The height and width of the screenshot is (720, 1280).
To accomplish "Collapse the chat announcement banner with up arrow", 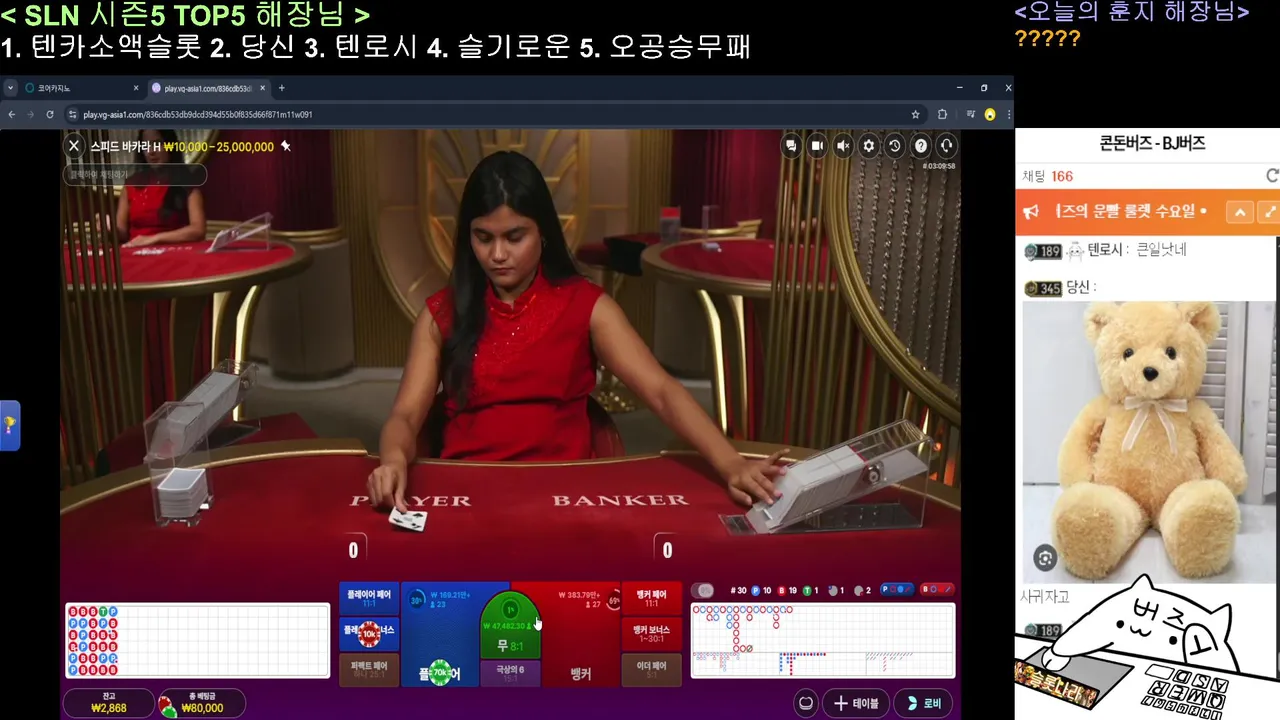I will [x=1240, y=212].
